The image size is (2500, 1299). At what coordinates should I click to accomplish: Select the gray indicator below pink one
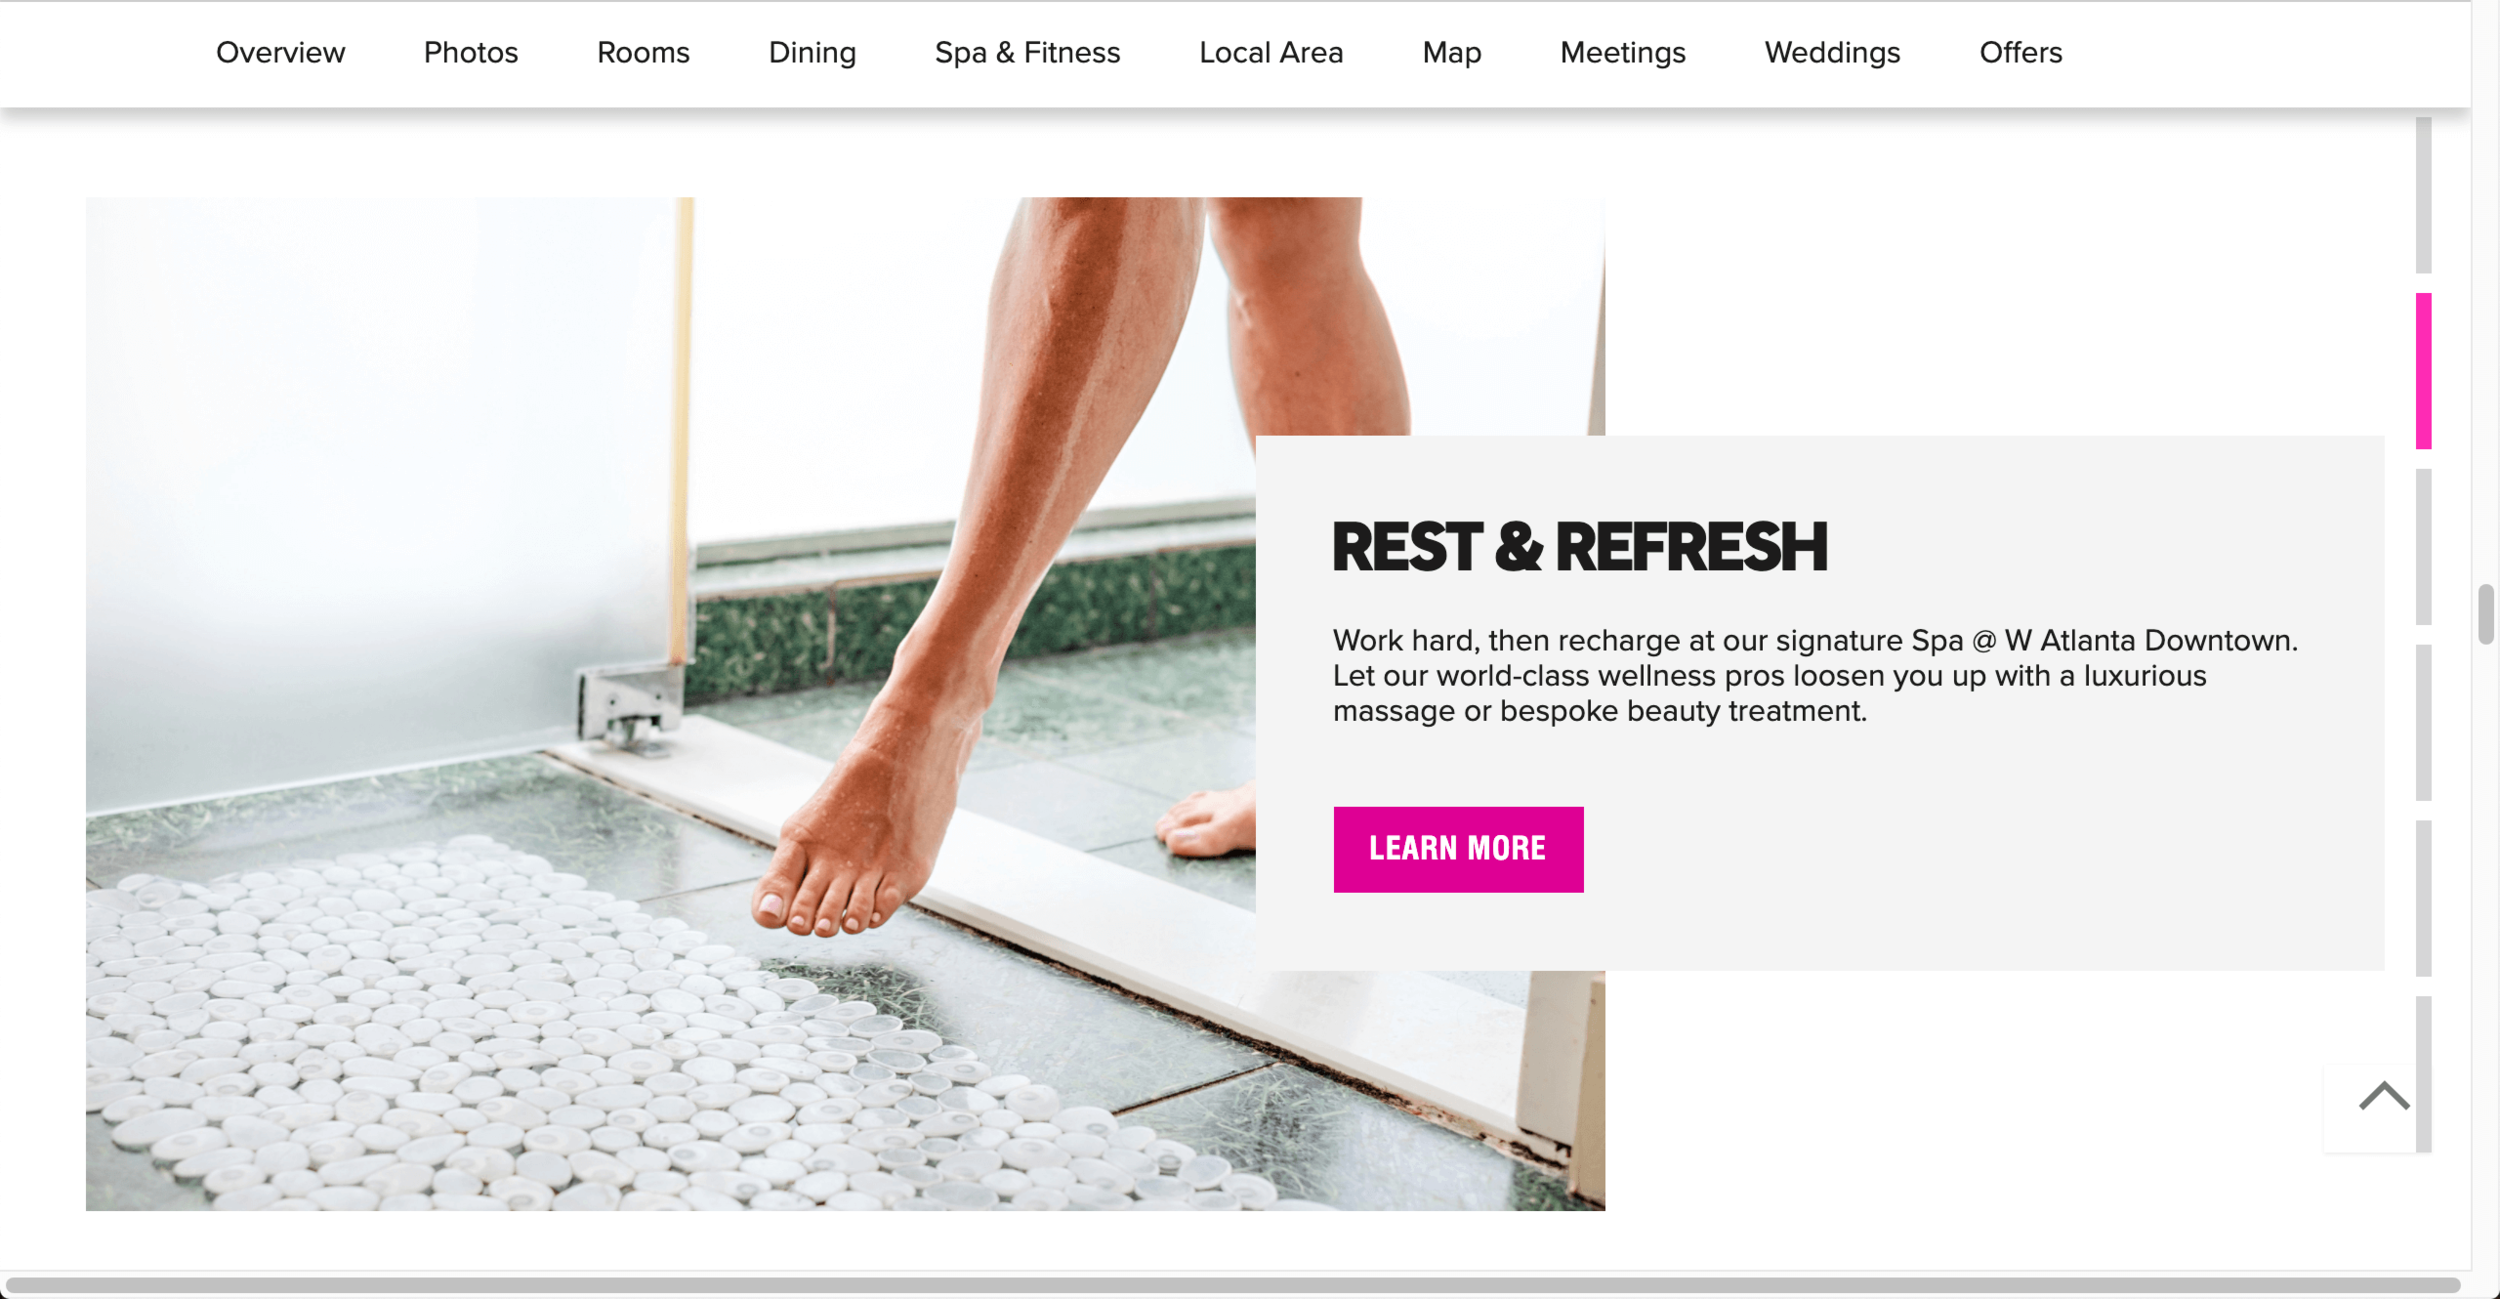click(x=2423, y=547)
